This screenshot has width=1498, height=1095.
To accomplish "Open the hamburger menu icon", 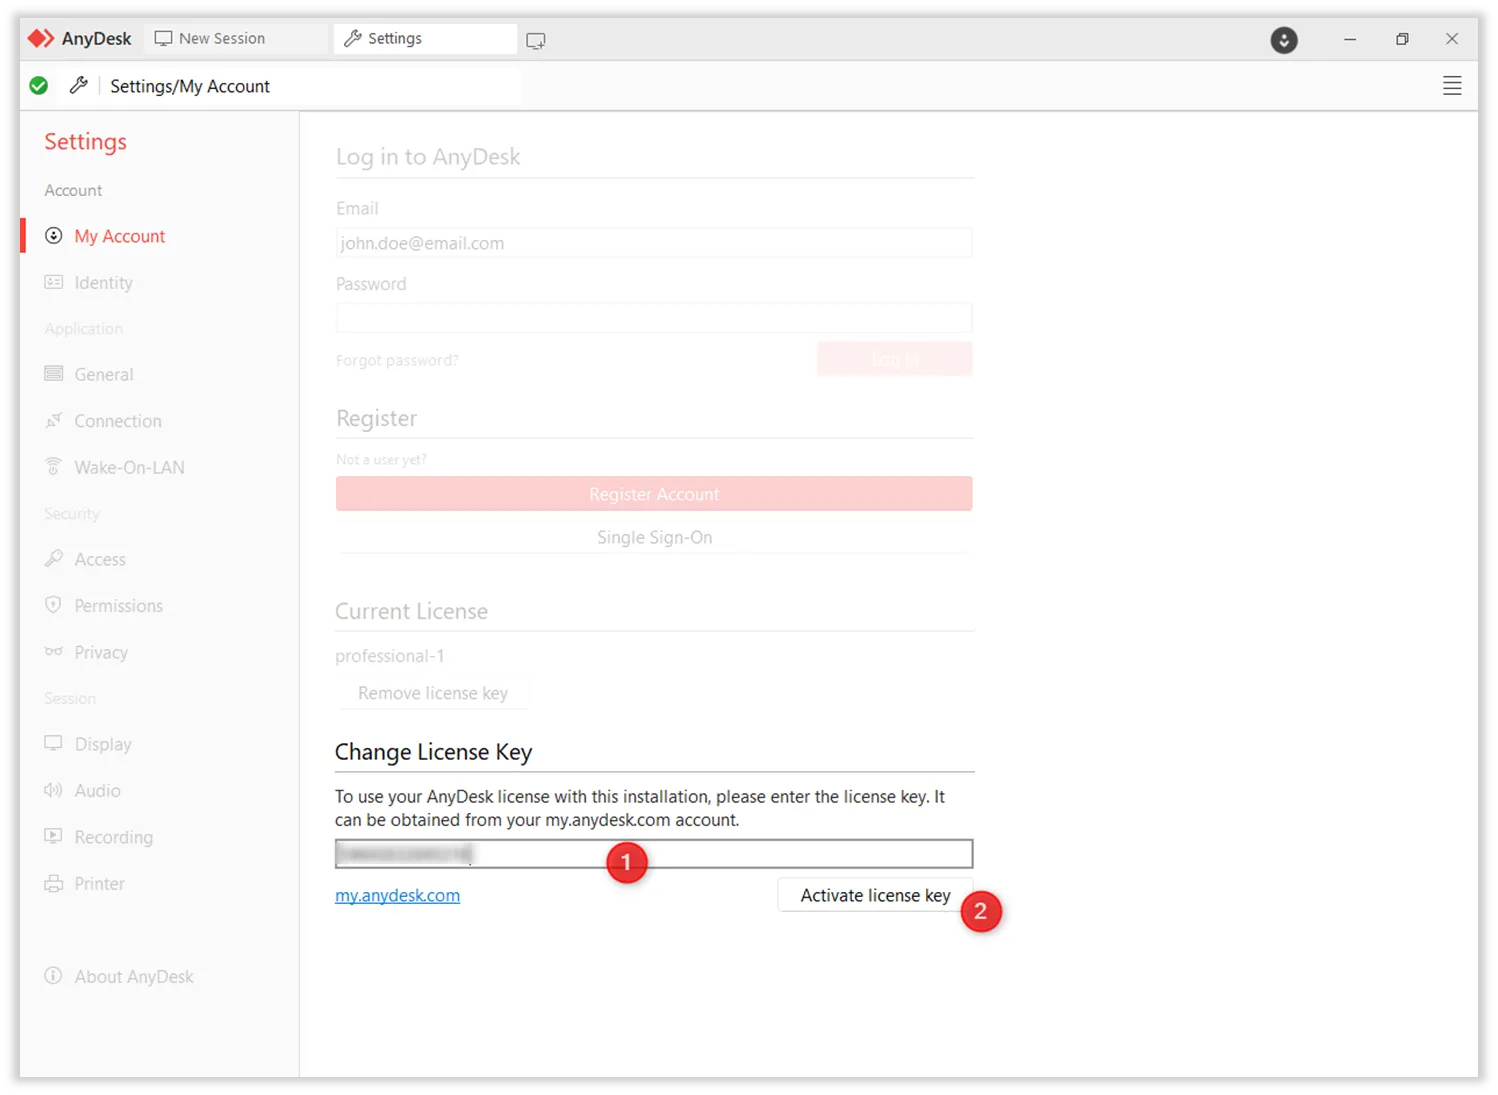I will tap(1452, 86).
